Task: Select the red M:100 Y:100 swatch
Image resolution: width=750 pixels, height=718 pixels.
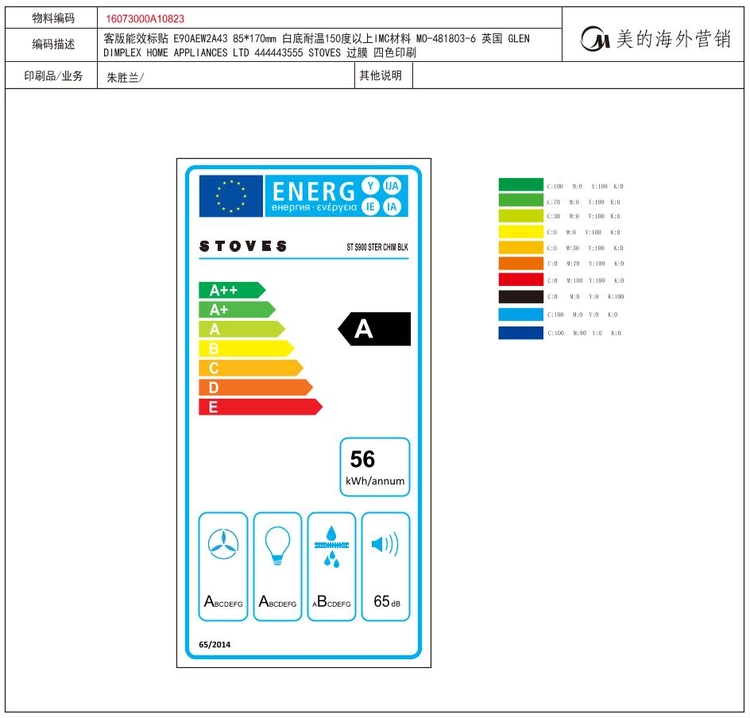Action: [x=521, y=280]
